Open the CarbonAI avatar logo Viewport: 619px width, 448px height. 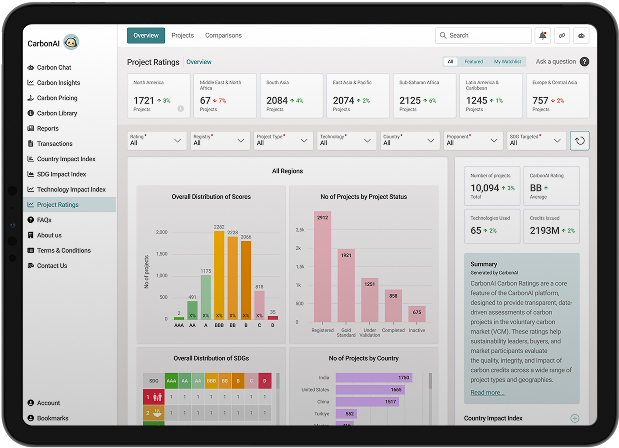click(71, 42)
